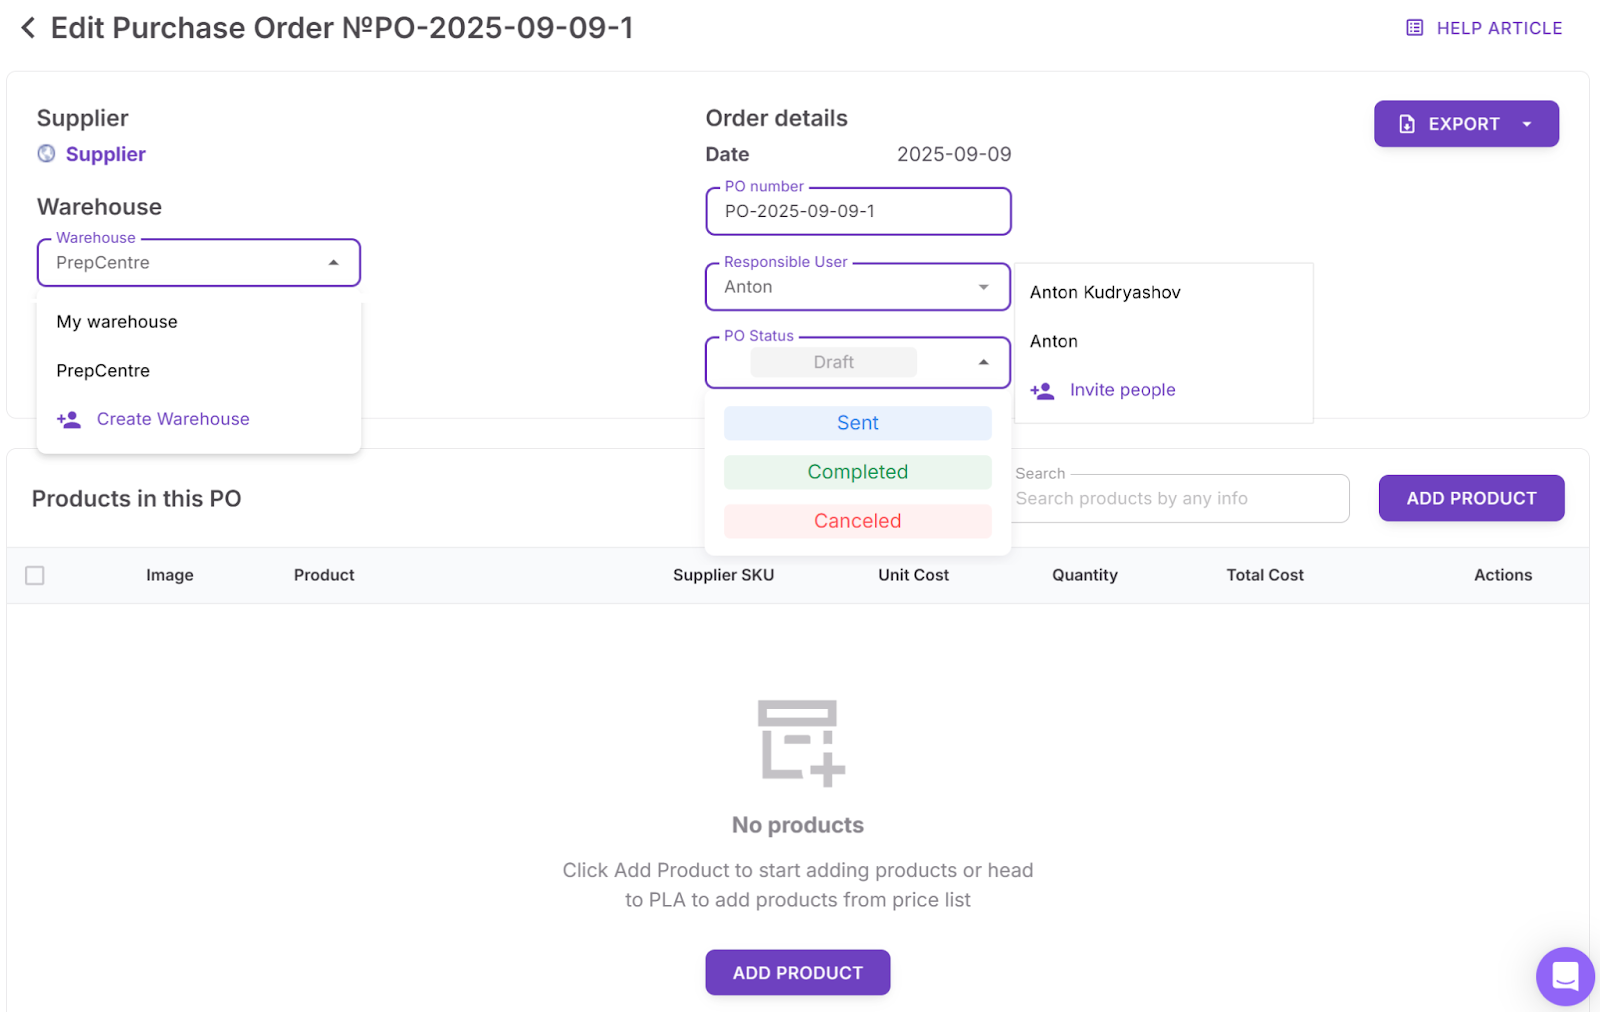Screen dimensions: 1600x1012
Task: Tick the select-all checkbox in products table
Action: pyautogui.click(x=35, y=575)
